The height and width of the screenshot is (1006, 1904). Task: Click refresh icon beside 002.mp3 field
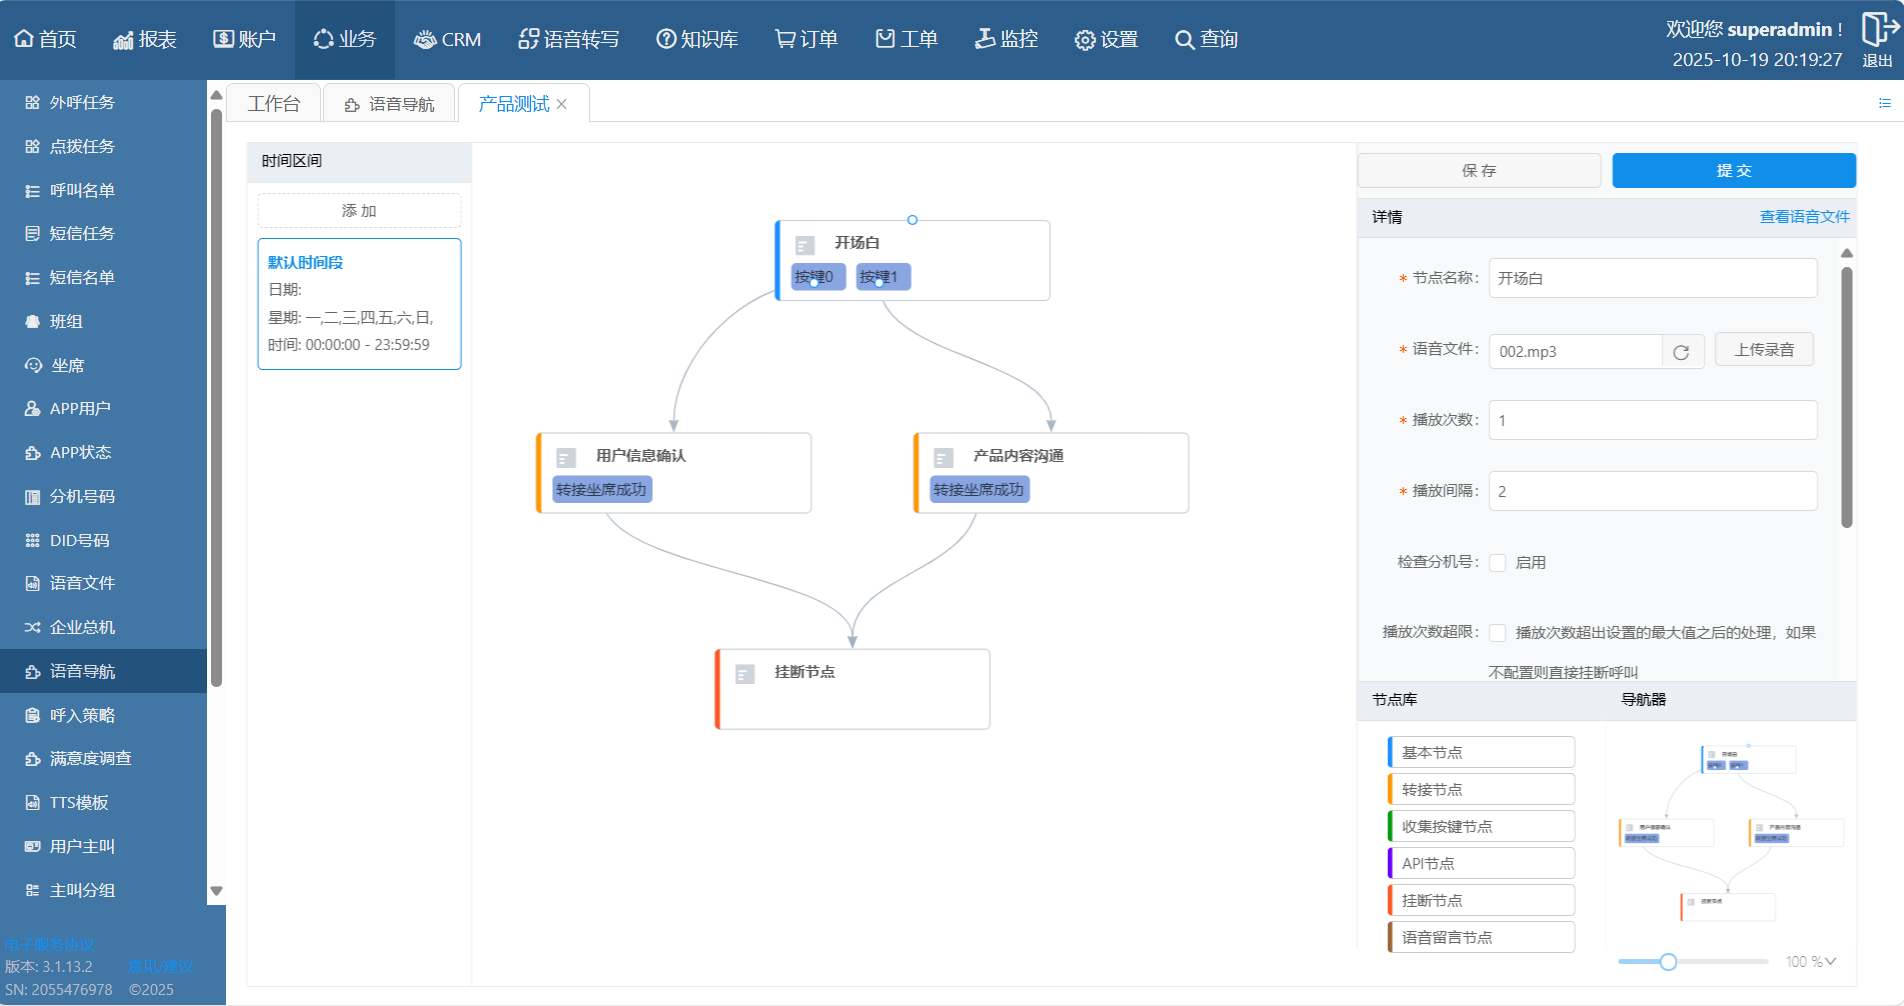pos(1681,352)
